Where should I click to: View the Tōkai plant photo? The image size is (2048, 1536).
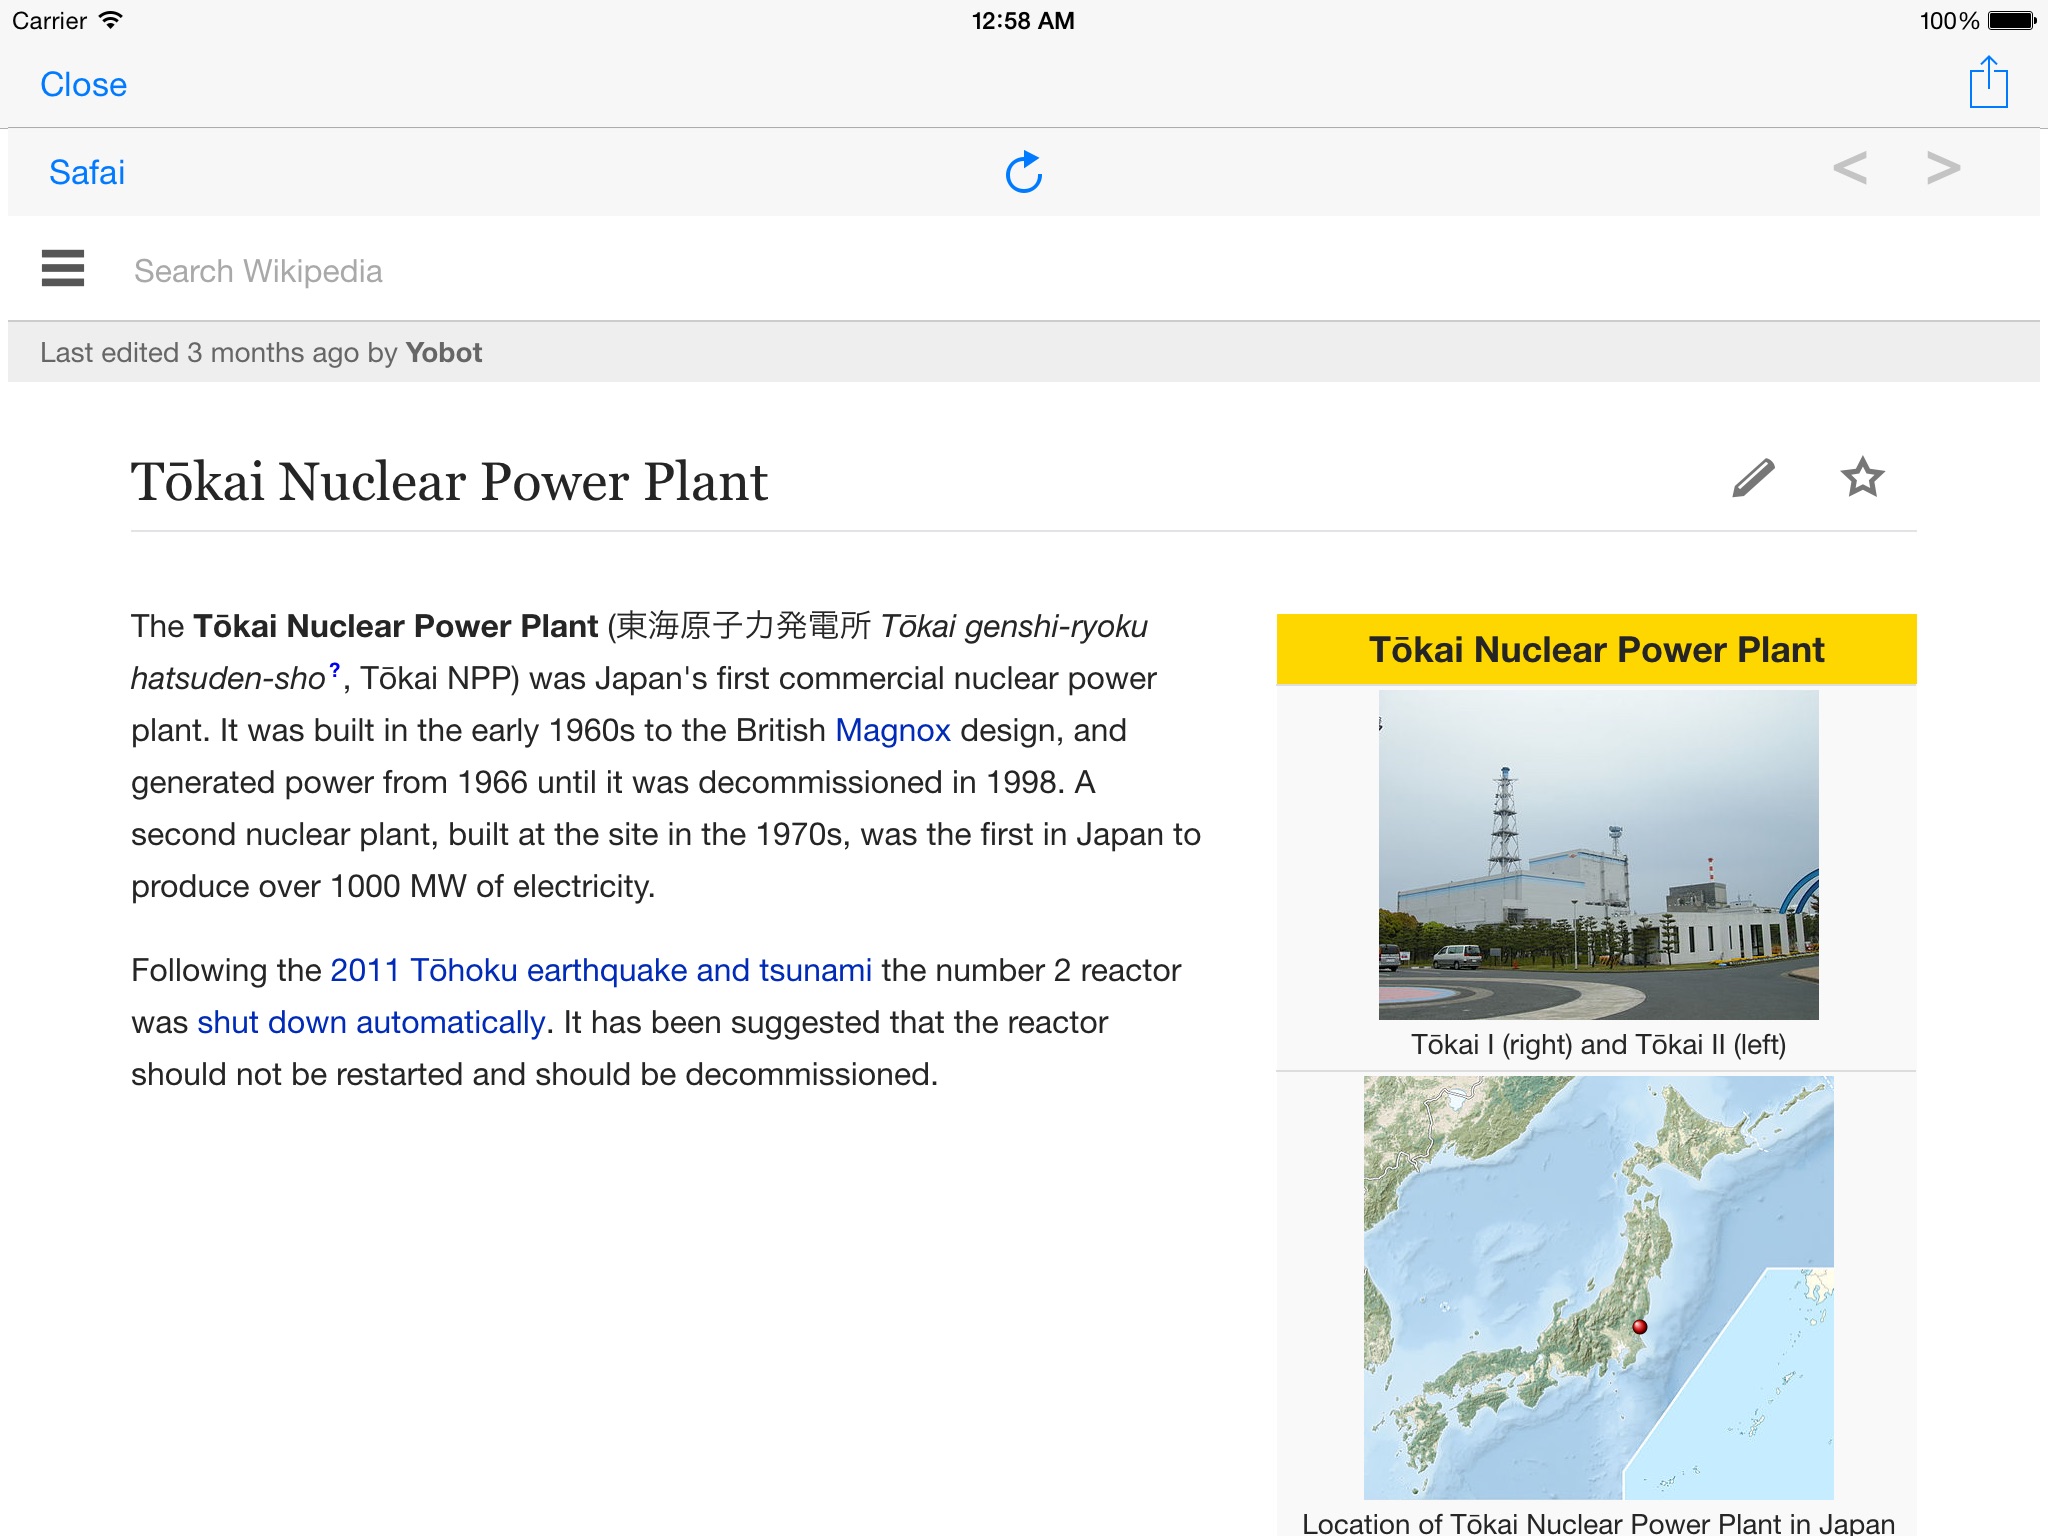1597,855
